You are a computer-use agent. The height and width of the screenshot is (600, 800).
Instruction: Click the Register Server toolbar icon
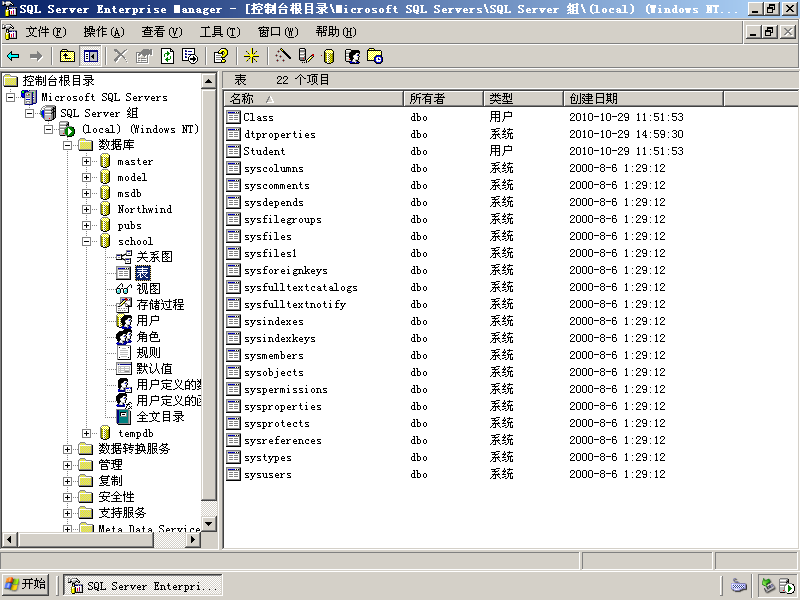[x=306, y=56]
